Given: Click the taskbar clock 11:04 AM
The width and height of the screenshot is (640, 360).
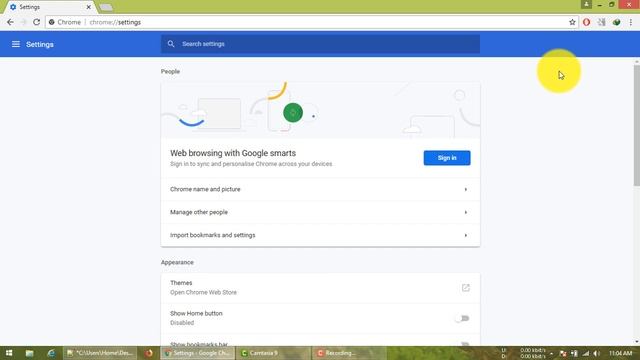Looking at the screenshot, I should (x=620, y=353).
